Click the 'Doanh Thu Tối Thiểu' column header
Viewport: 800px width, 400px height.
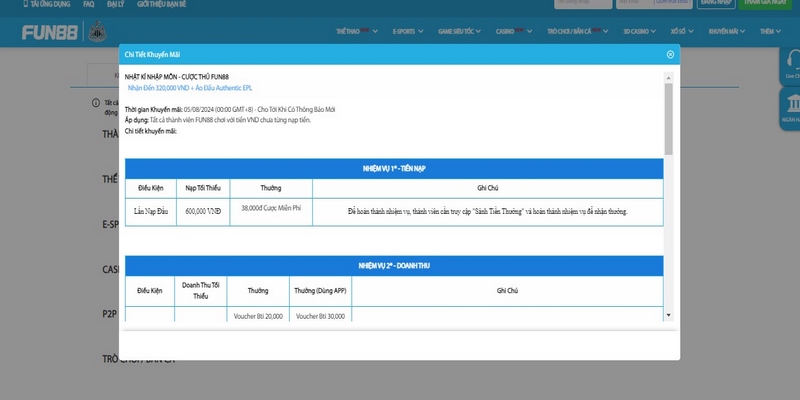[x=201, y=291]
